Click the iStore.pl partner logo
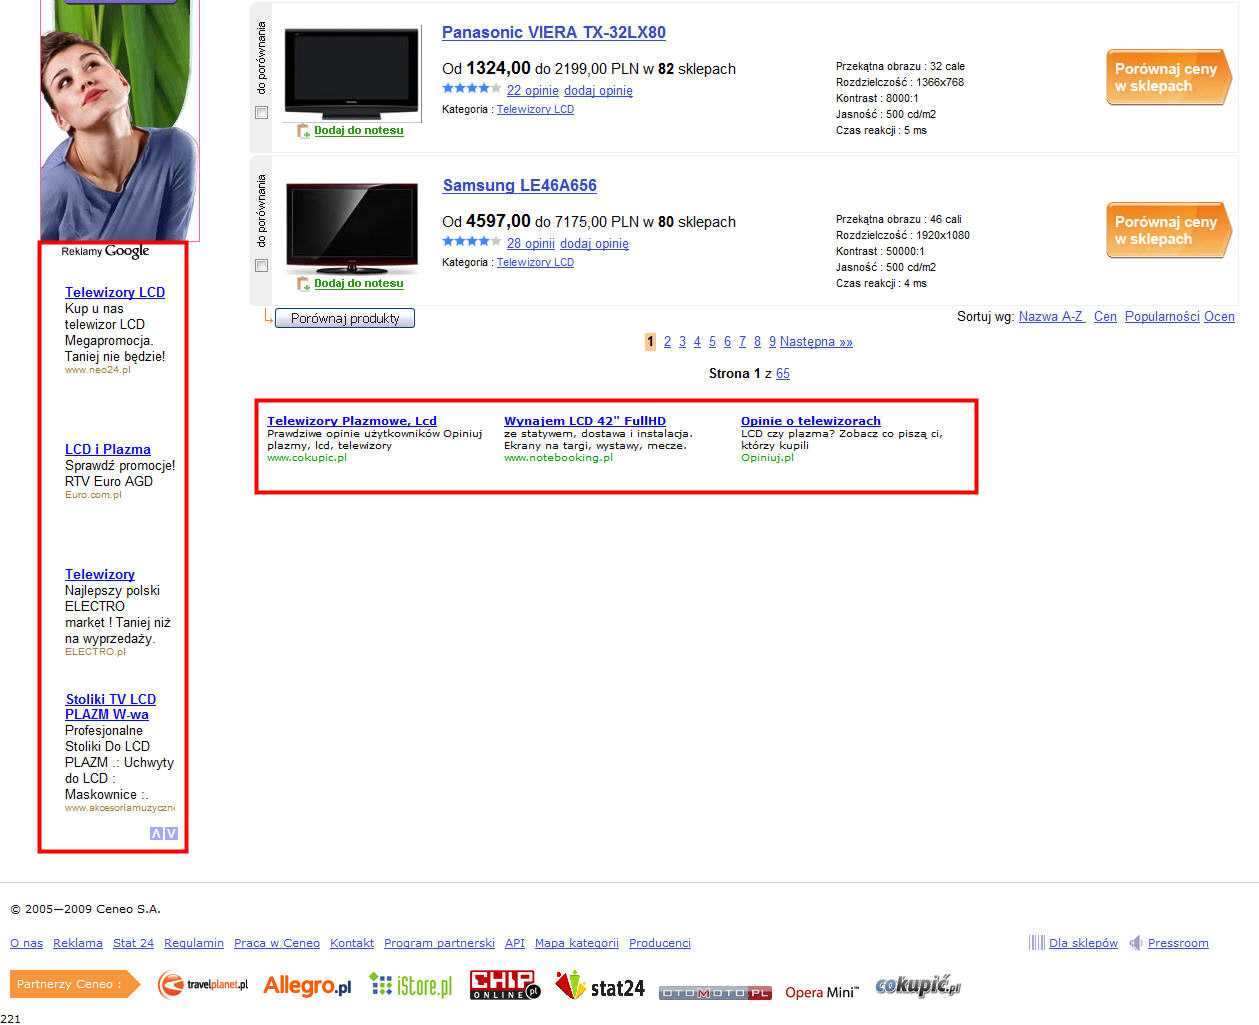Screen dimensions: 1259x1025 pos(411,986)
